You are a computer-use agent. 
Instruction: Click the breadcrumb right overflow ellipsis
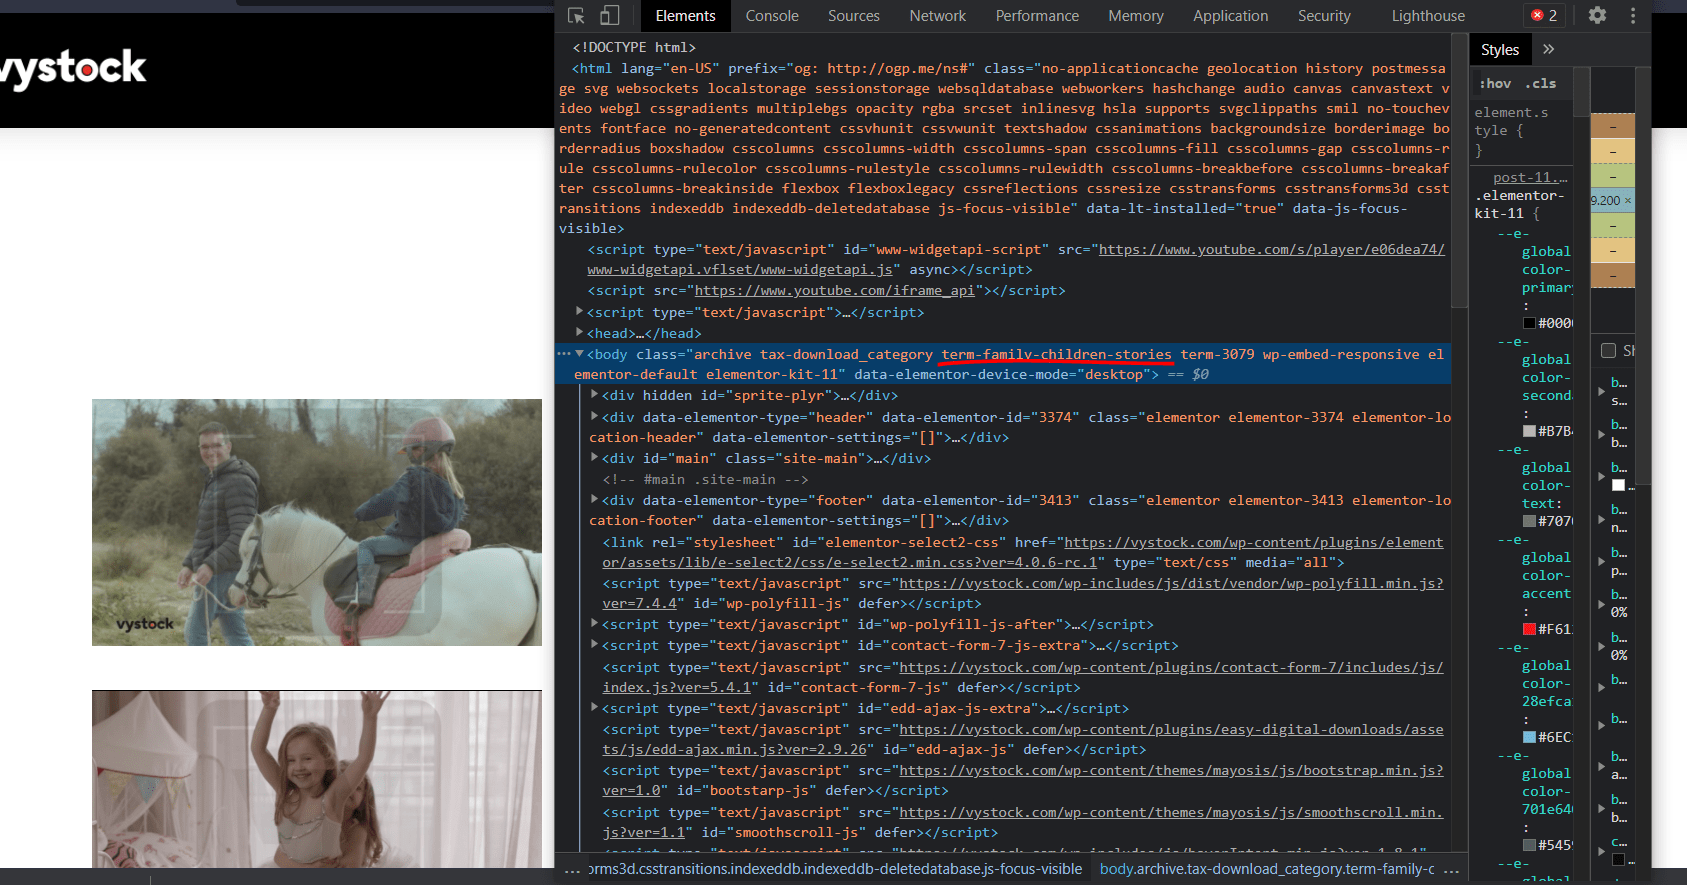[x=1452, y=870]
